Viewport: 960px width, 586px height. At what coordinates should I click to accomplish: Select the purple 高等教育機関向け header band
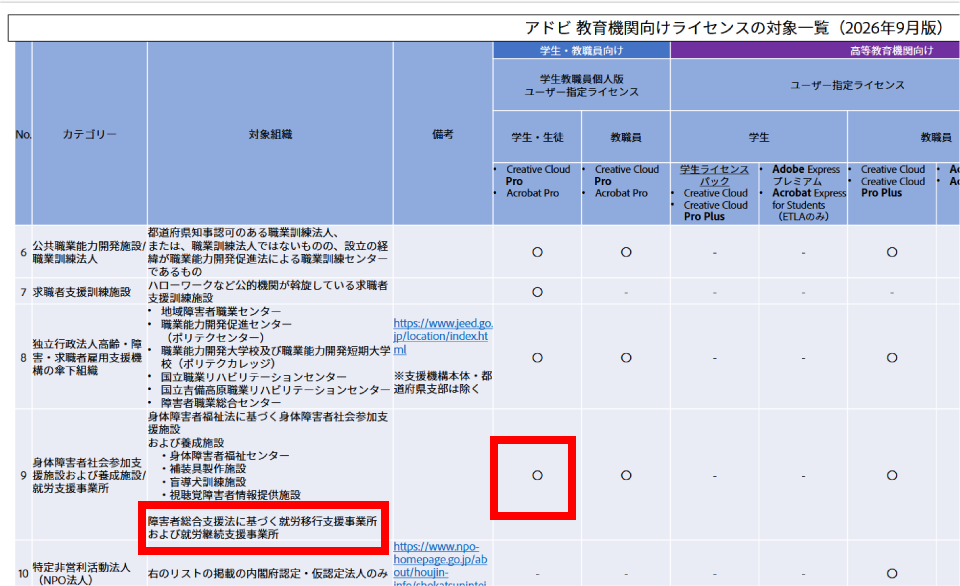[x=815, y=50]
